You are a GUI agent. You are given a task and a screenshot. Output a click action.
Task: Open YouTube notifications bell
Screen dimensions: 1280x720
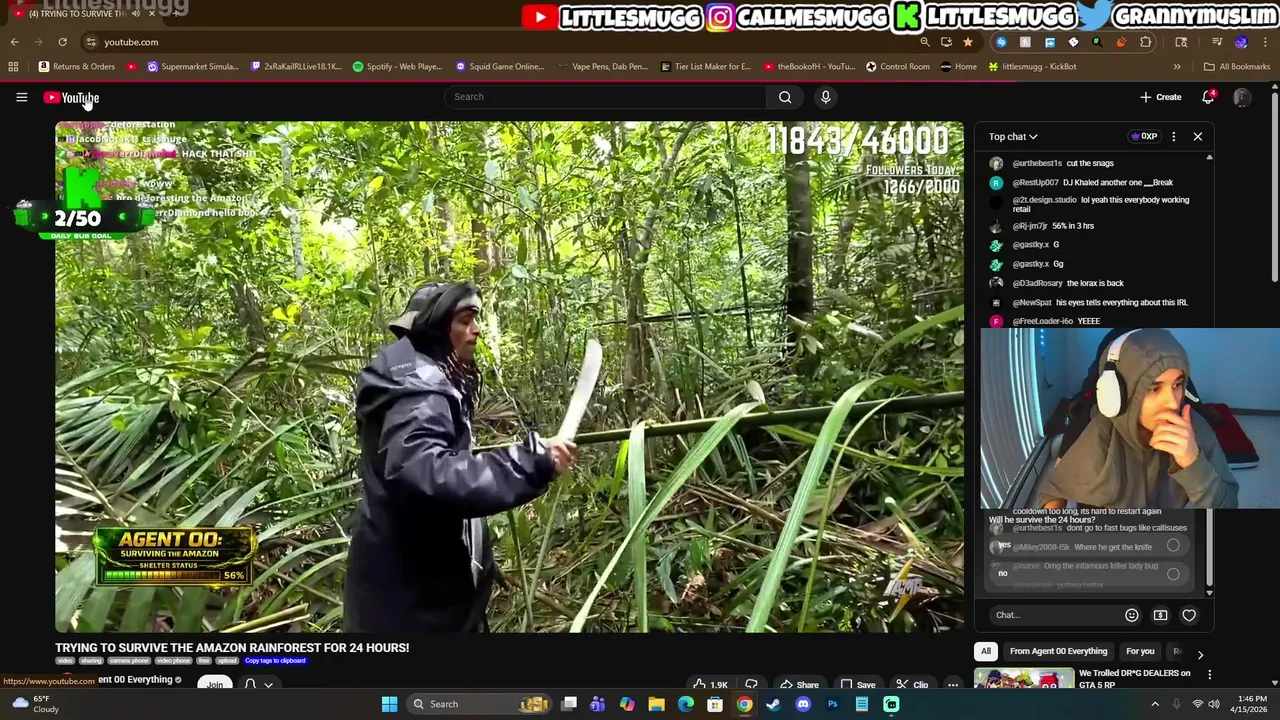pos(1208,97)
